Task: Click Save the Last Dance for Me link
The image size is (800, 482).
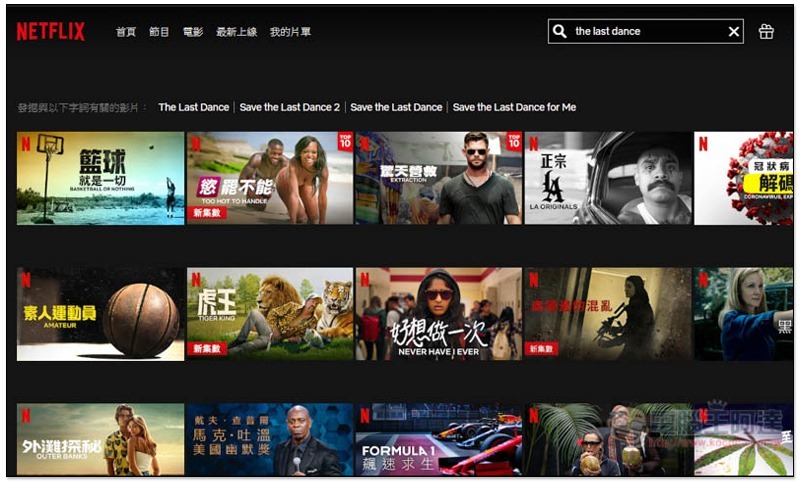Action: 514,107
